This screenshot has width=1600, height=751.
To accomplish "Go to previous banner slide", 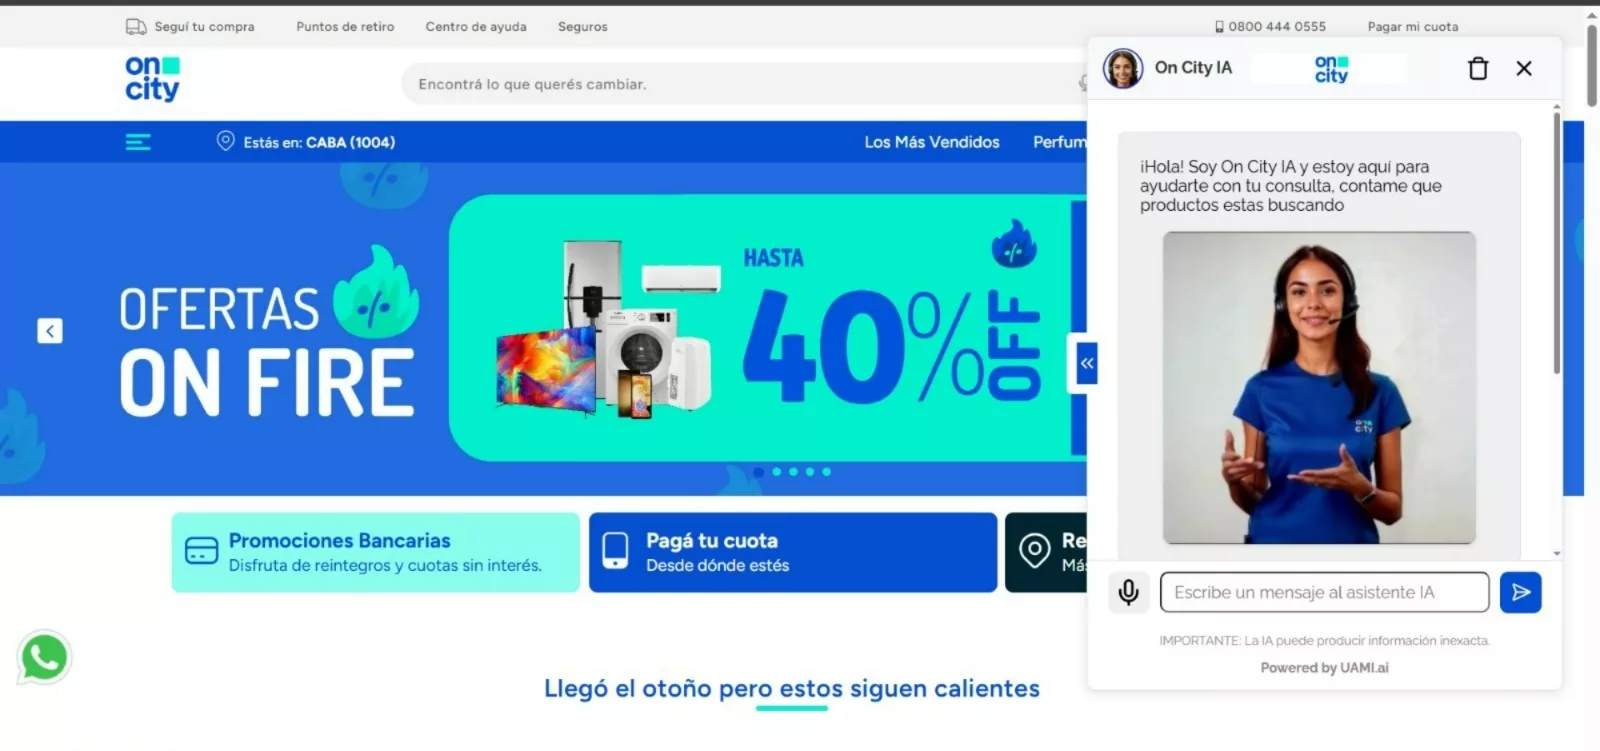I will point(50,331).
